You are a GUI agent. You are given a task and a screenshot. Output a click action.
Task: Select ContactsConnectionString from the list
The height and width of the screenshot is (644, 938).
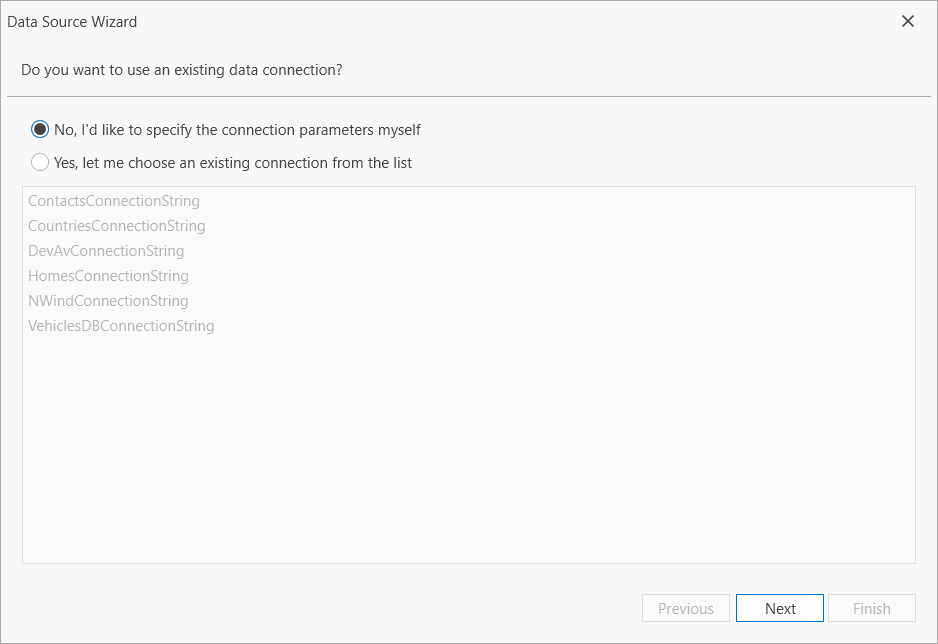point(113,200)
